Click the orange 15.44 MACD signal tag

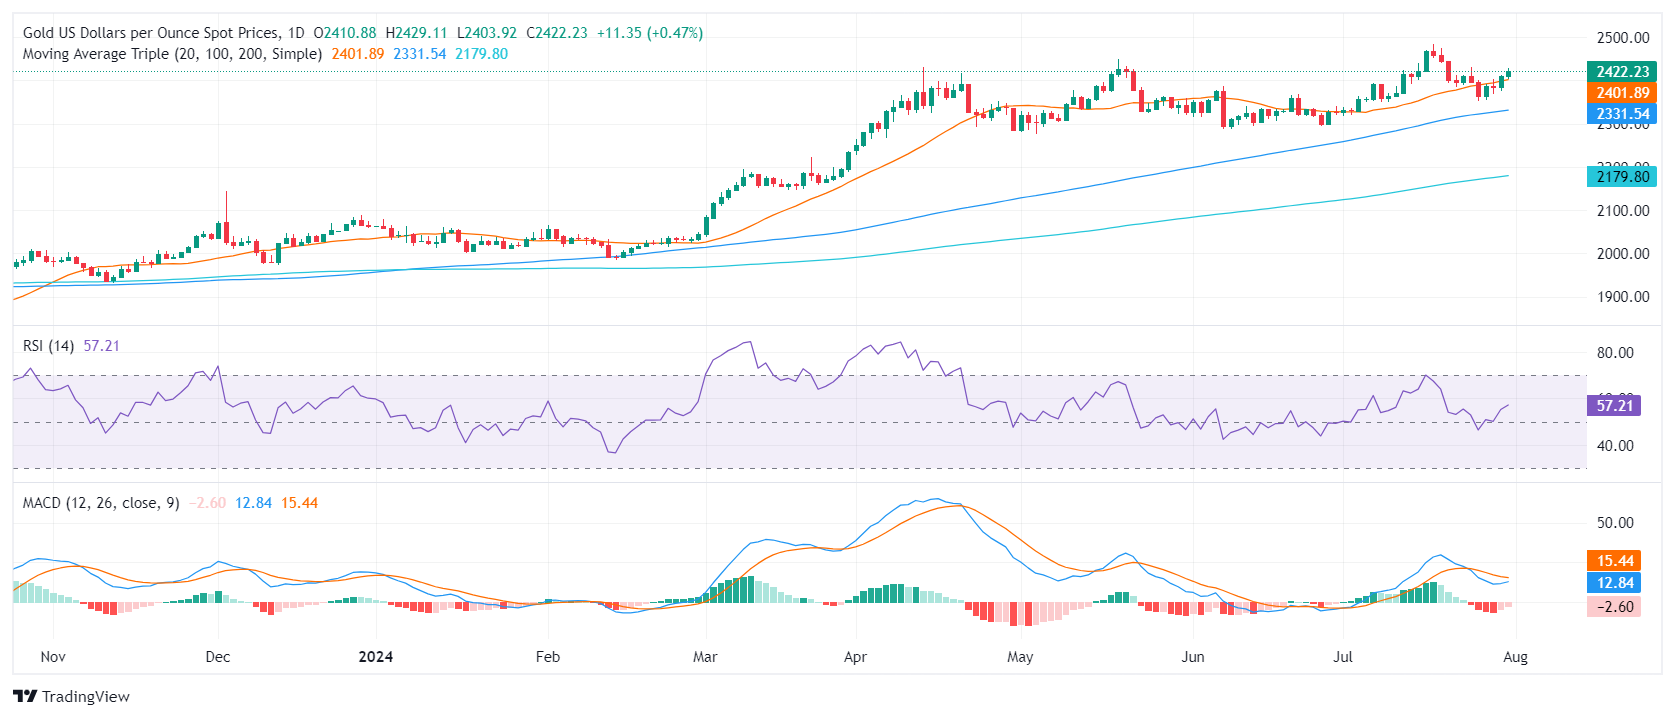(1613, 561)
